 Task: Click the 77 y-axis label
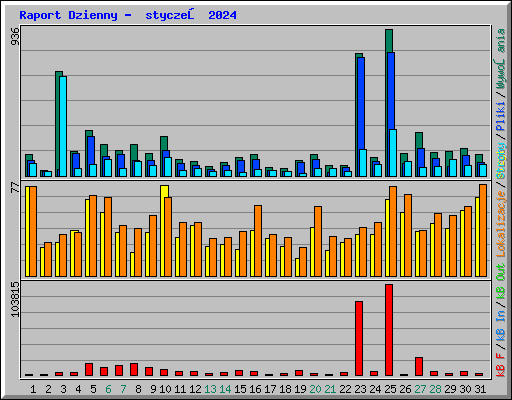tap(15, 187)
